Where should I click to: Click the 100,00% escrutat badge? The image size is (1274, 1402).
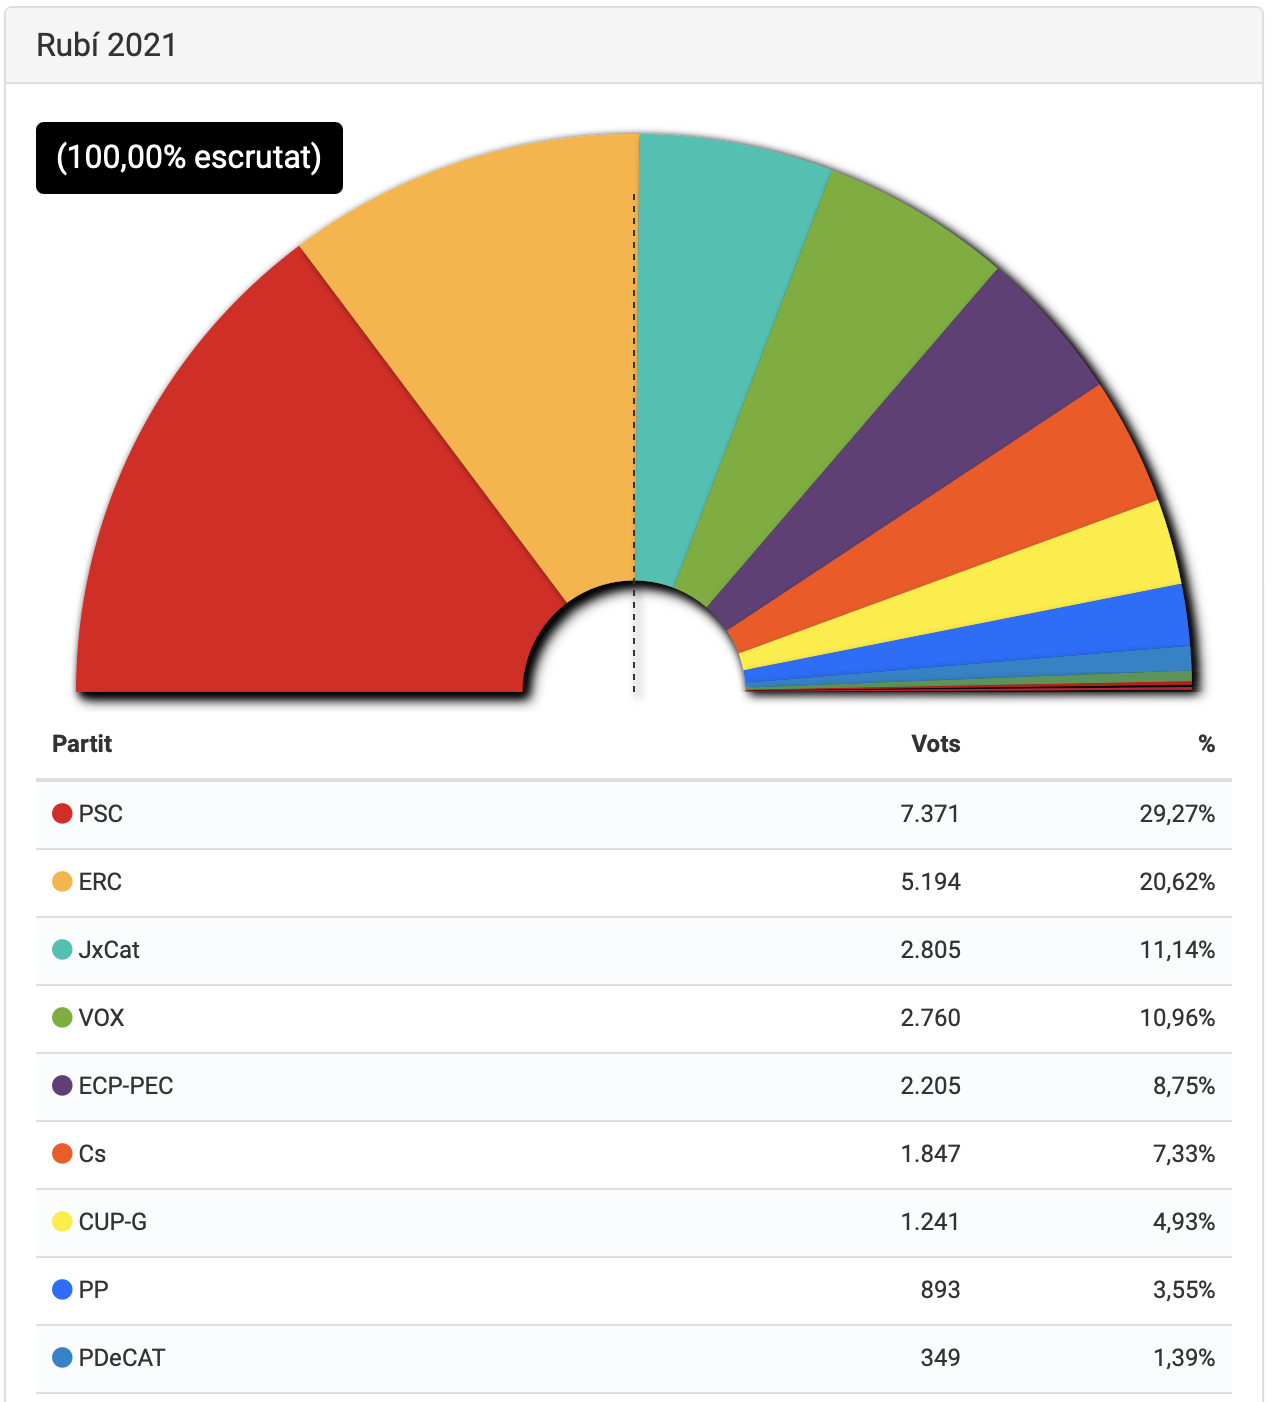[189, 158]
